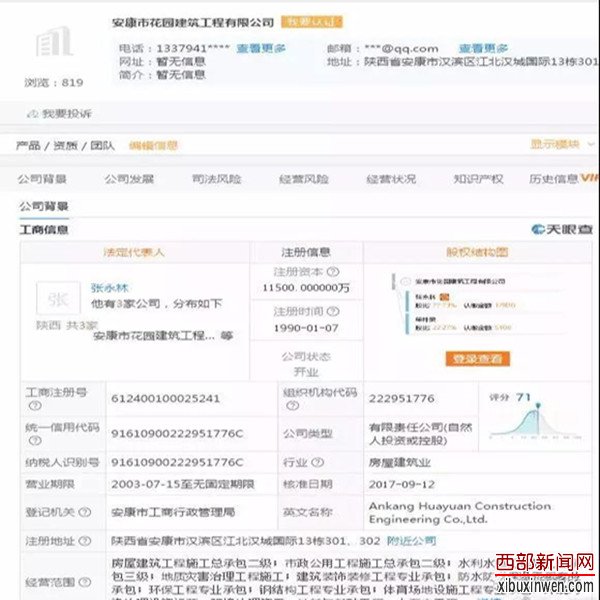Screen dimensions: 600x600
Task: Open the 司法风险 tab
Action: tap(217, 179)
